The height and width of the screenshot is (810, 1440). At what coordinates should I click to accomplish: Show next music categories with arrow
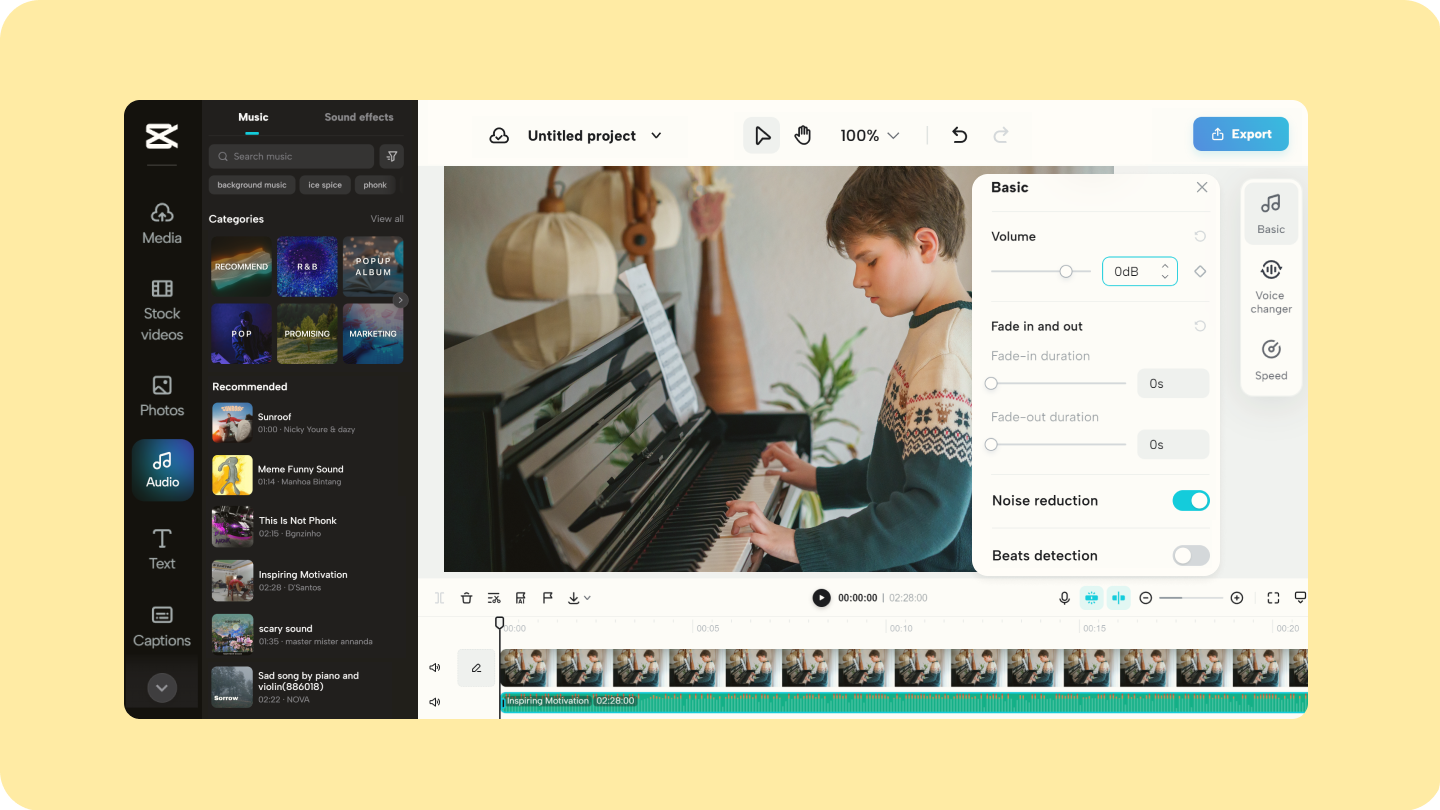(x=401, y=300)
